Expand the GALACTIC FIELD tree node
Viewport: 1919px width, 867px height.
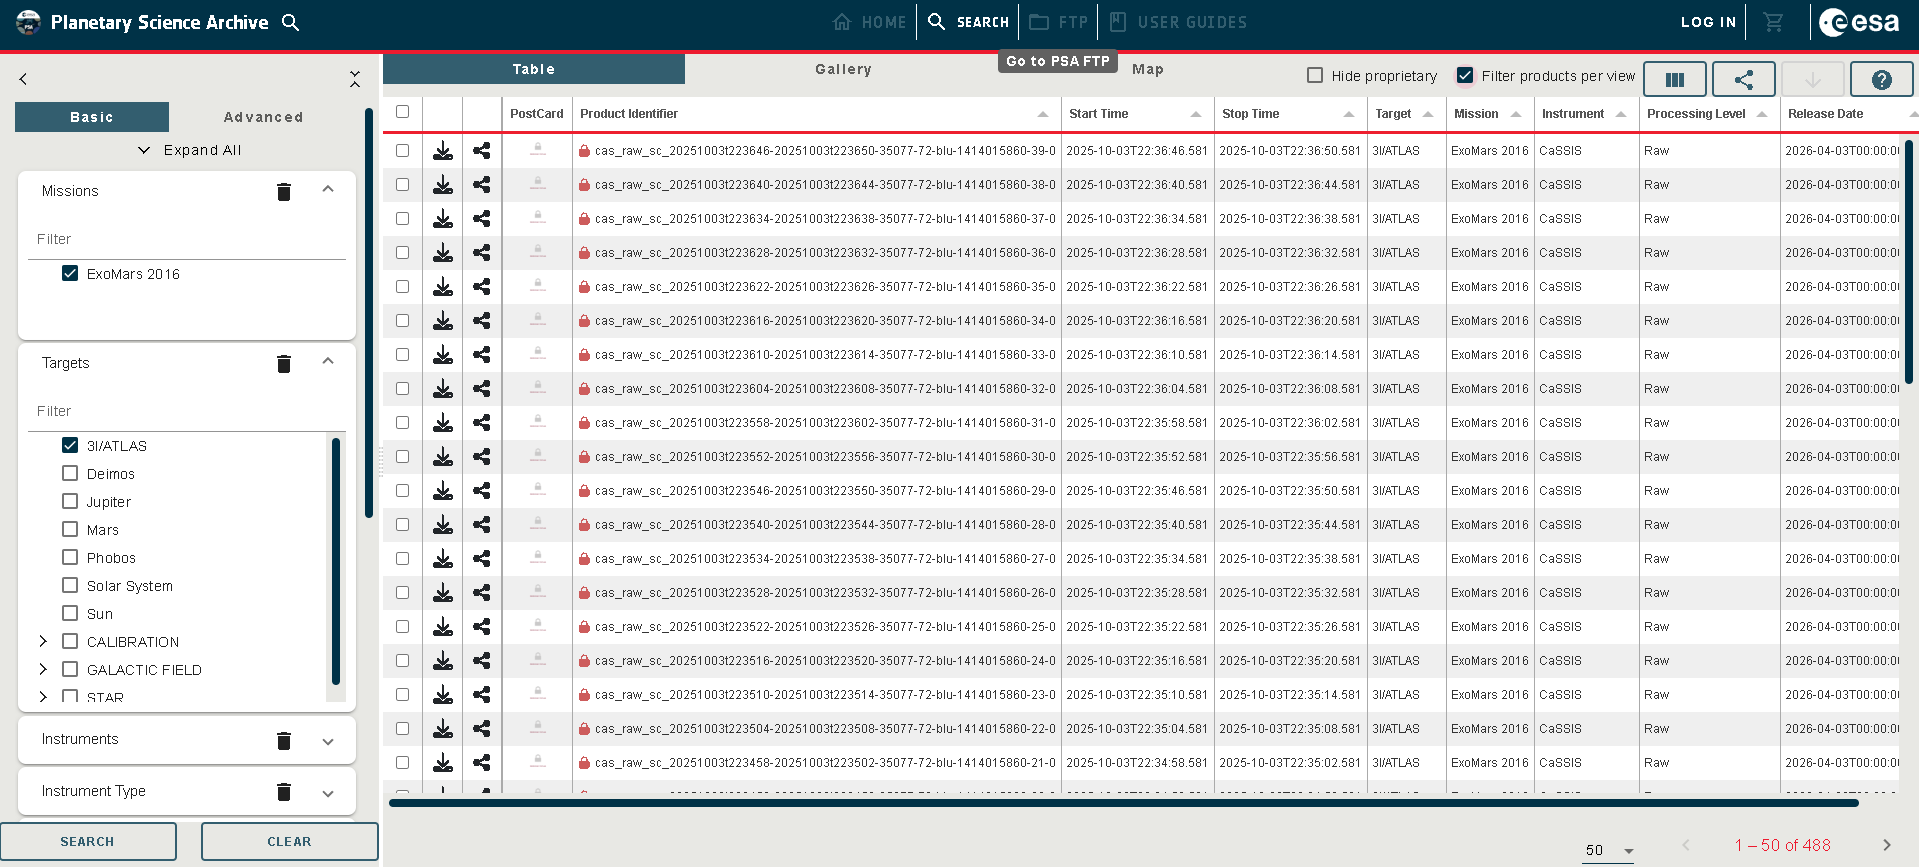coord(43,669)
